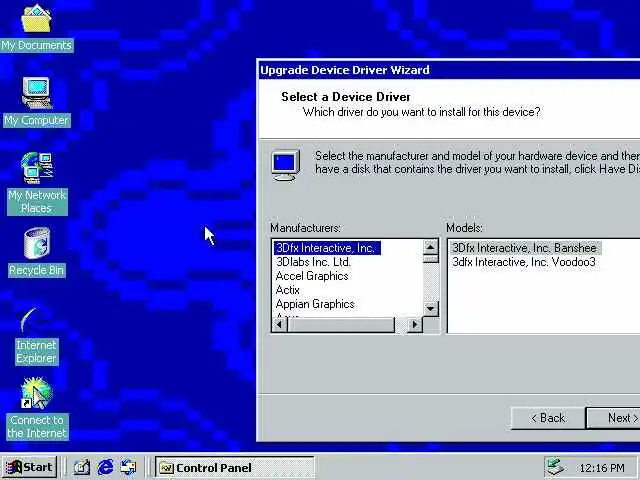This screenshot has height=480, width=640.
Task: Click the system tray hardware icon
Action: point(556,468)
